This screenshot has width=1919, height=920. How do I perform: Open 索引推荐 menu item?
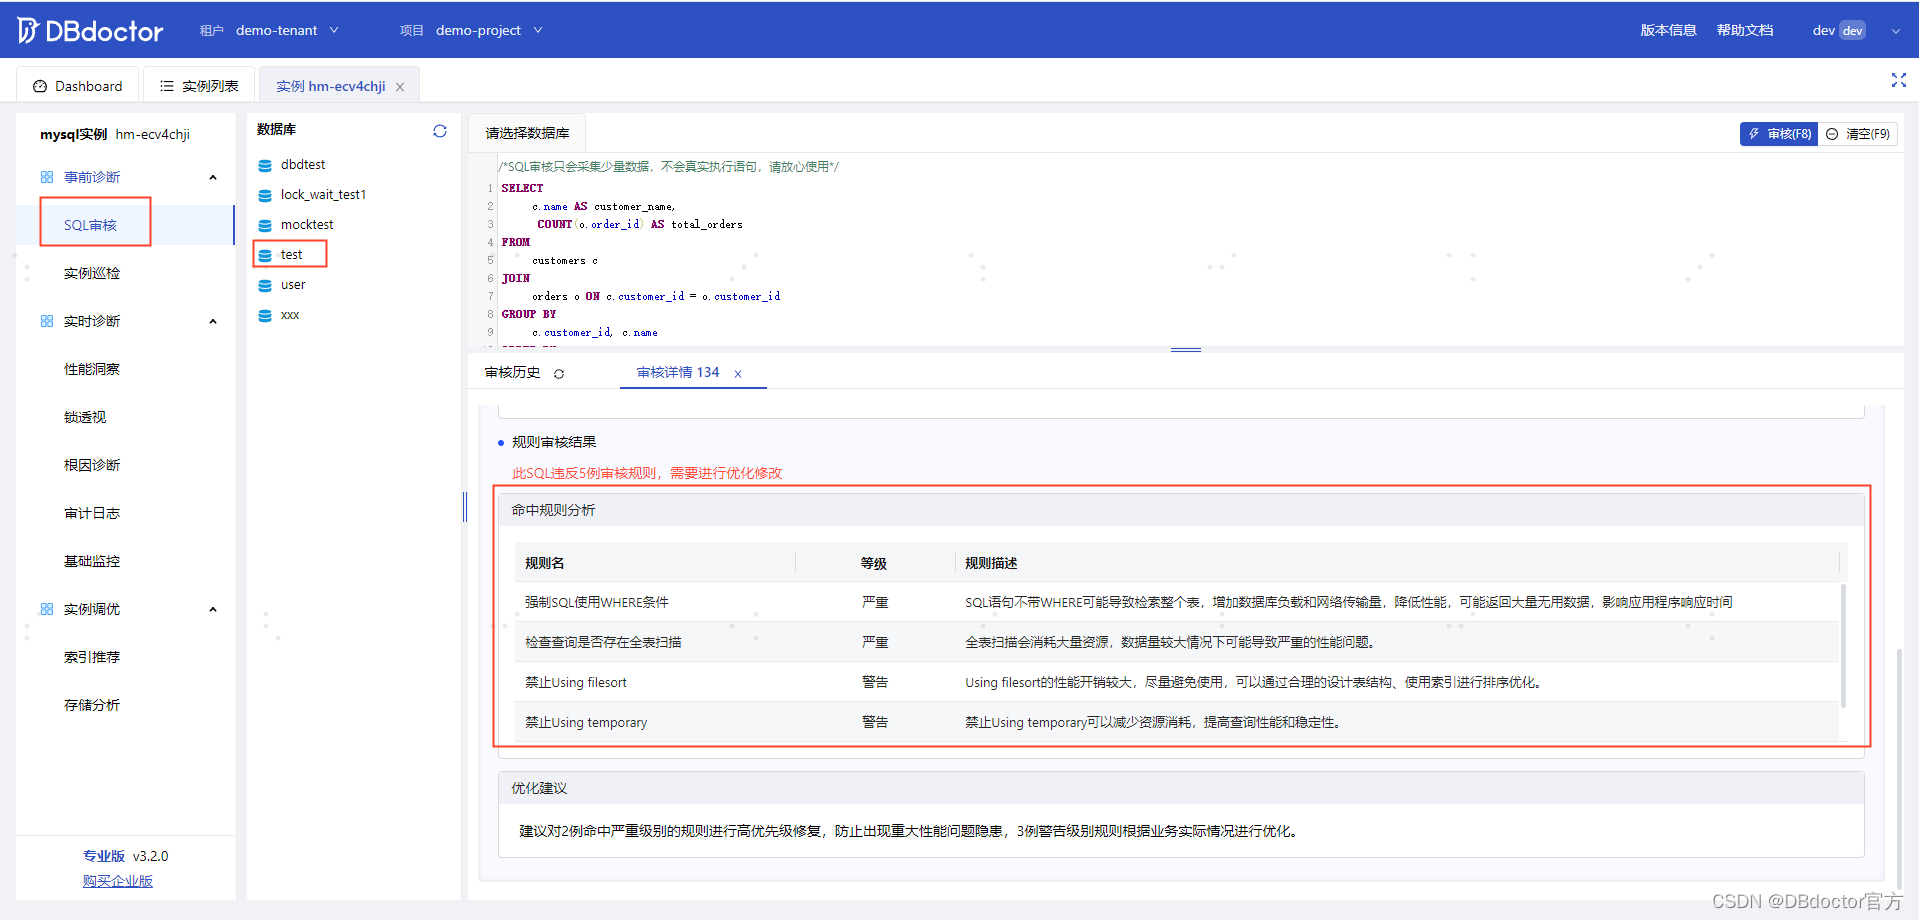92,657
